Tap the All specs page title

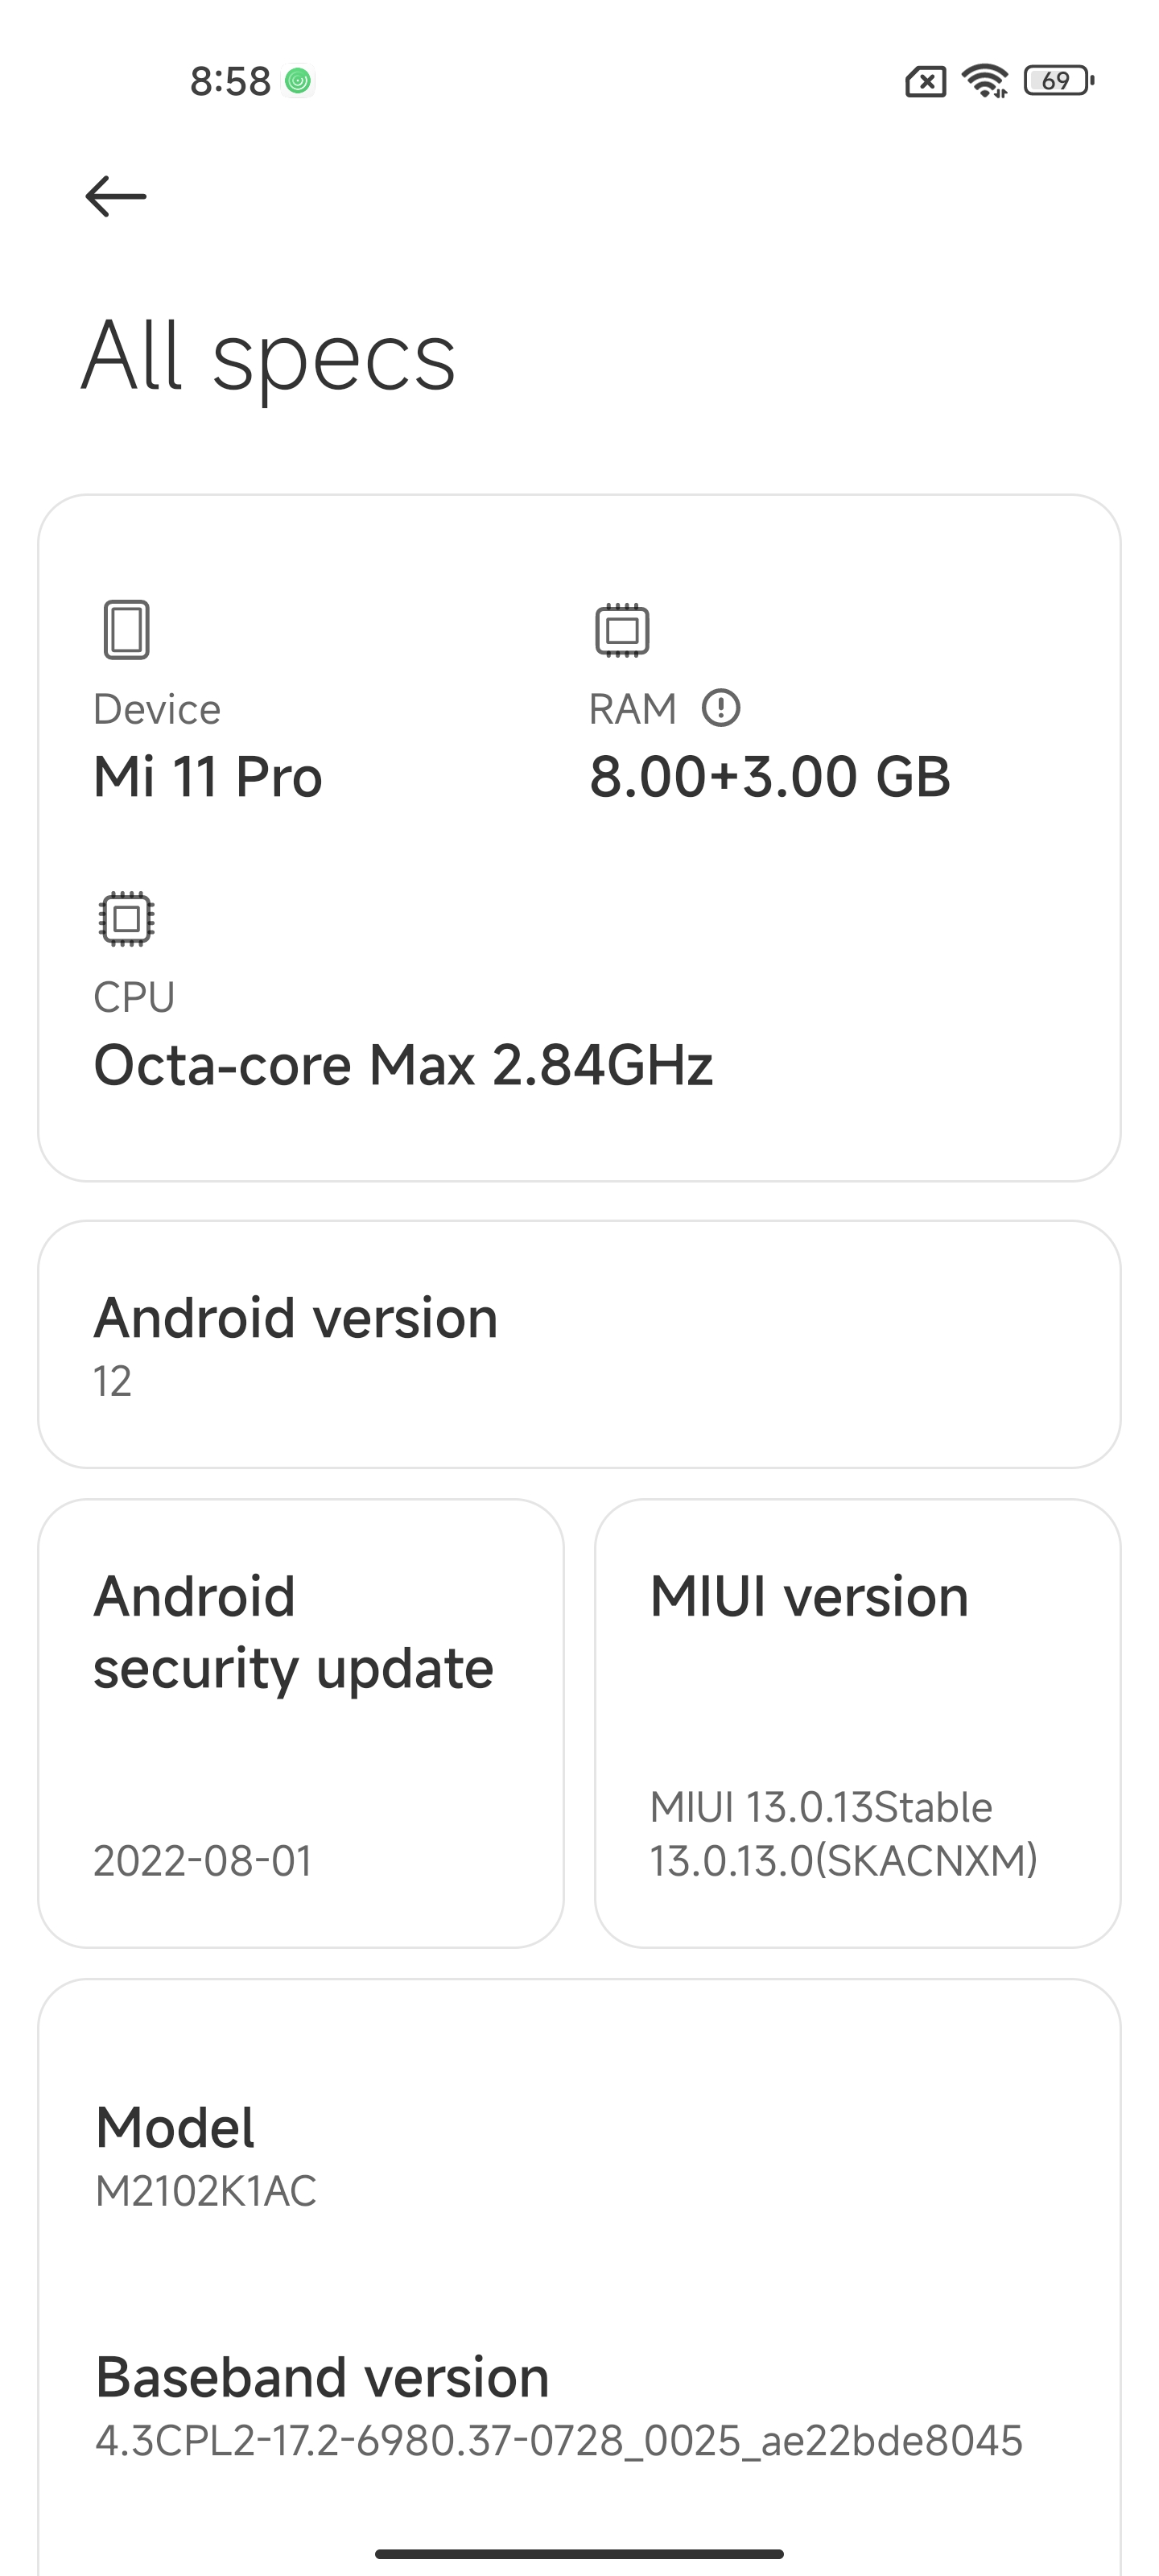tap(269, 356)
